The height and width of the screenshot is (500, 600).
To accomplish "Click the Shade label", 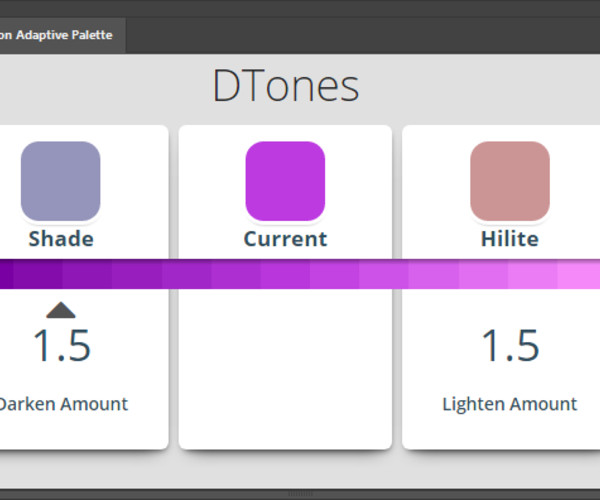I will [61, 239].
